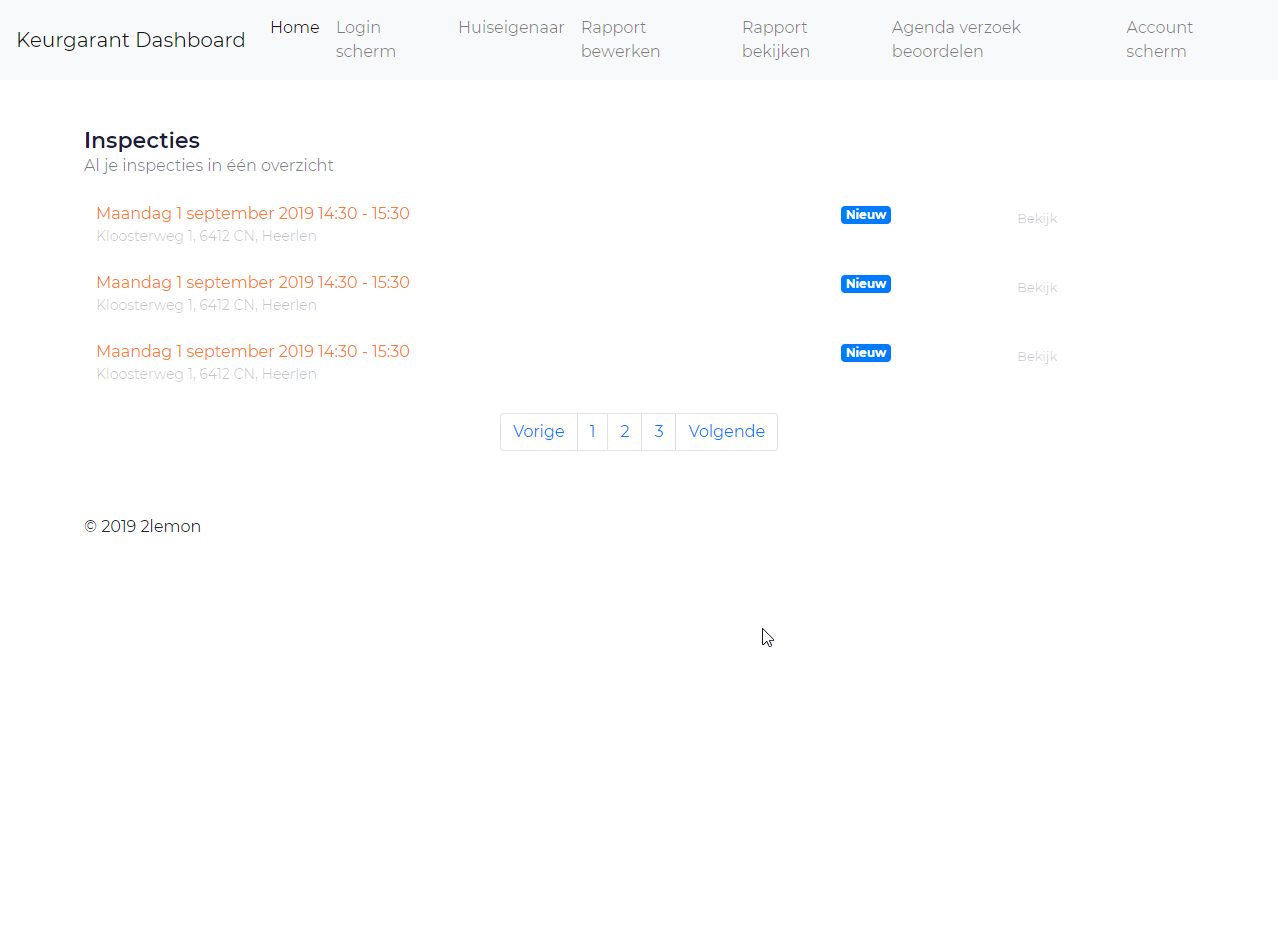Open the Home menu item

295,27
